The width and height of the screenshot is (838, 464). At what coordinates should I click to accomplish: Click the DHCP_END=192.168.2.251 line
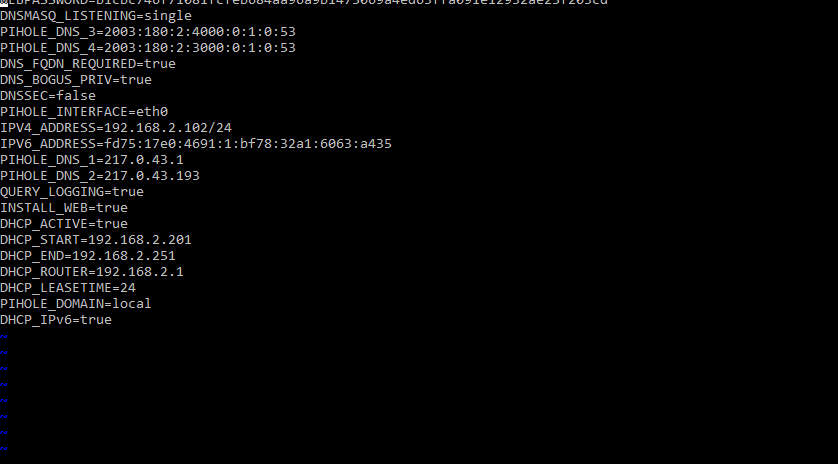click(88, 256)
